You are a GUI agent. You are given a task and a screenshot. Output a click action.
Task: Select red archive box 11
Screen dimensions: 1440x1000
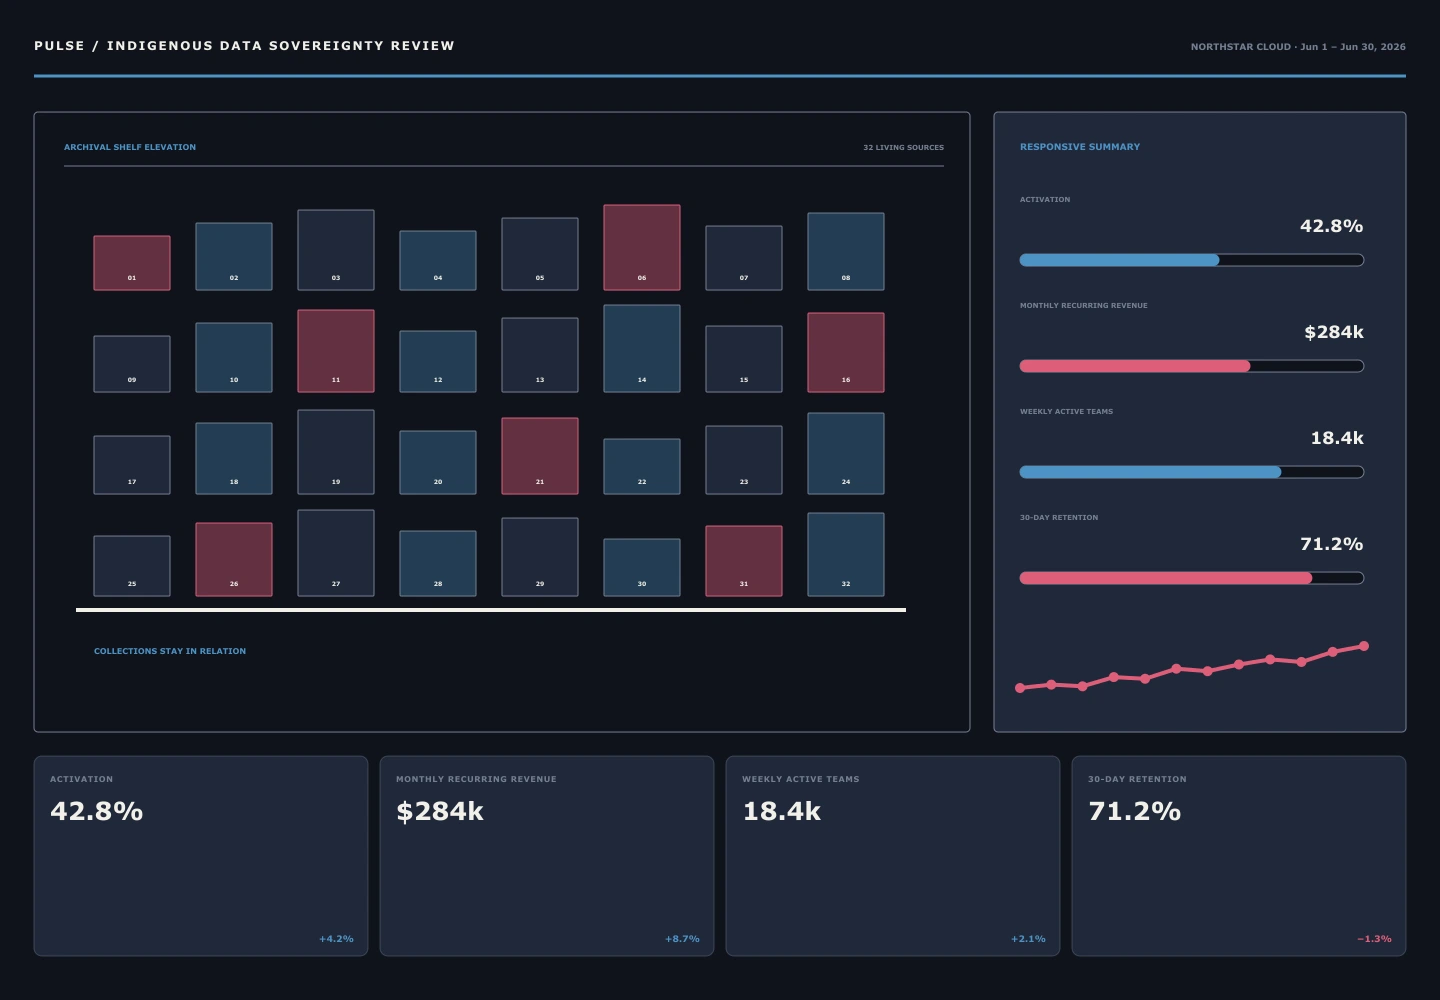point(336,351)
